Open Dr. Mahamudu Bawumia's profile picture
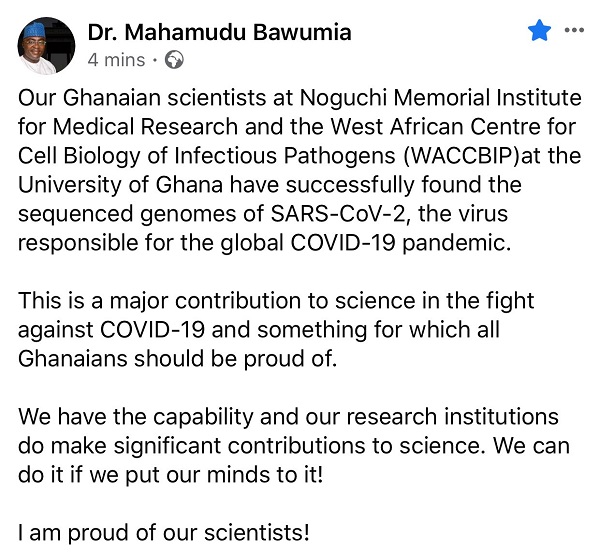The width and height of the screenshot is (600, 552). tap(46, 45)
